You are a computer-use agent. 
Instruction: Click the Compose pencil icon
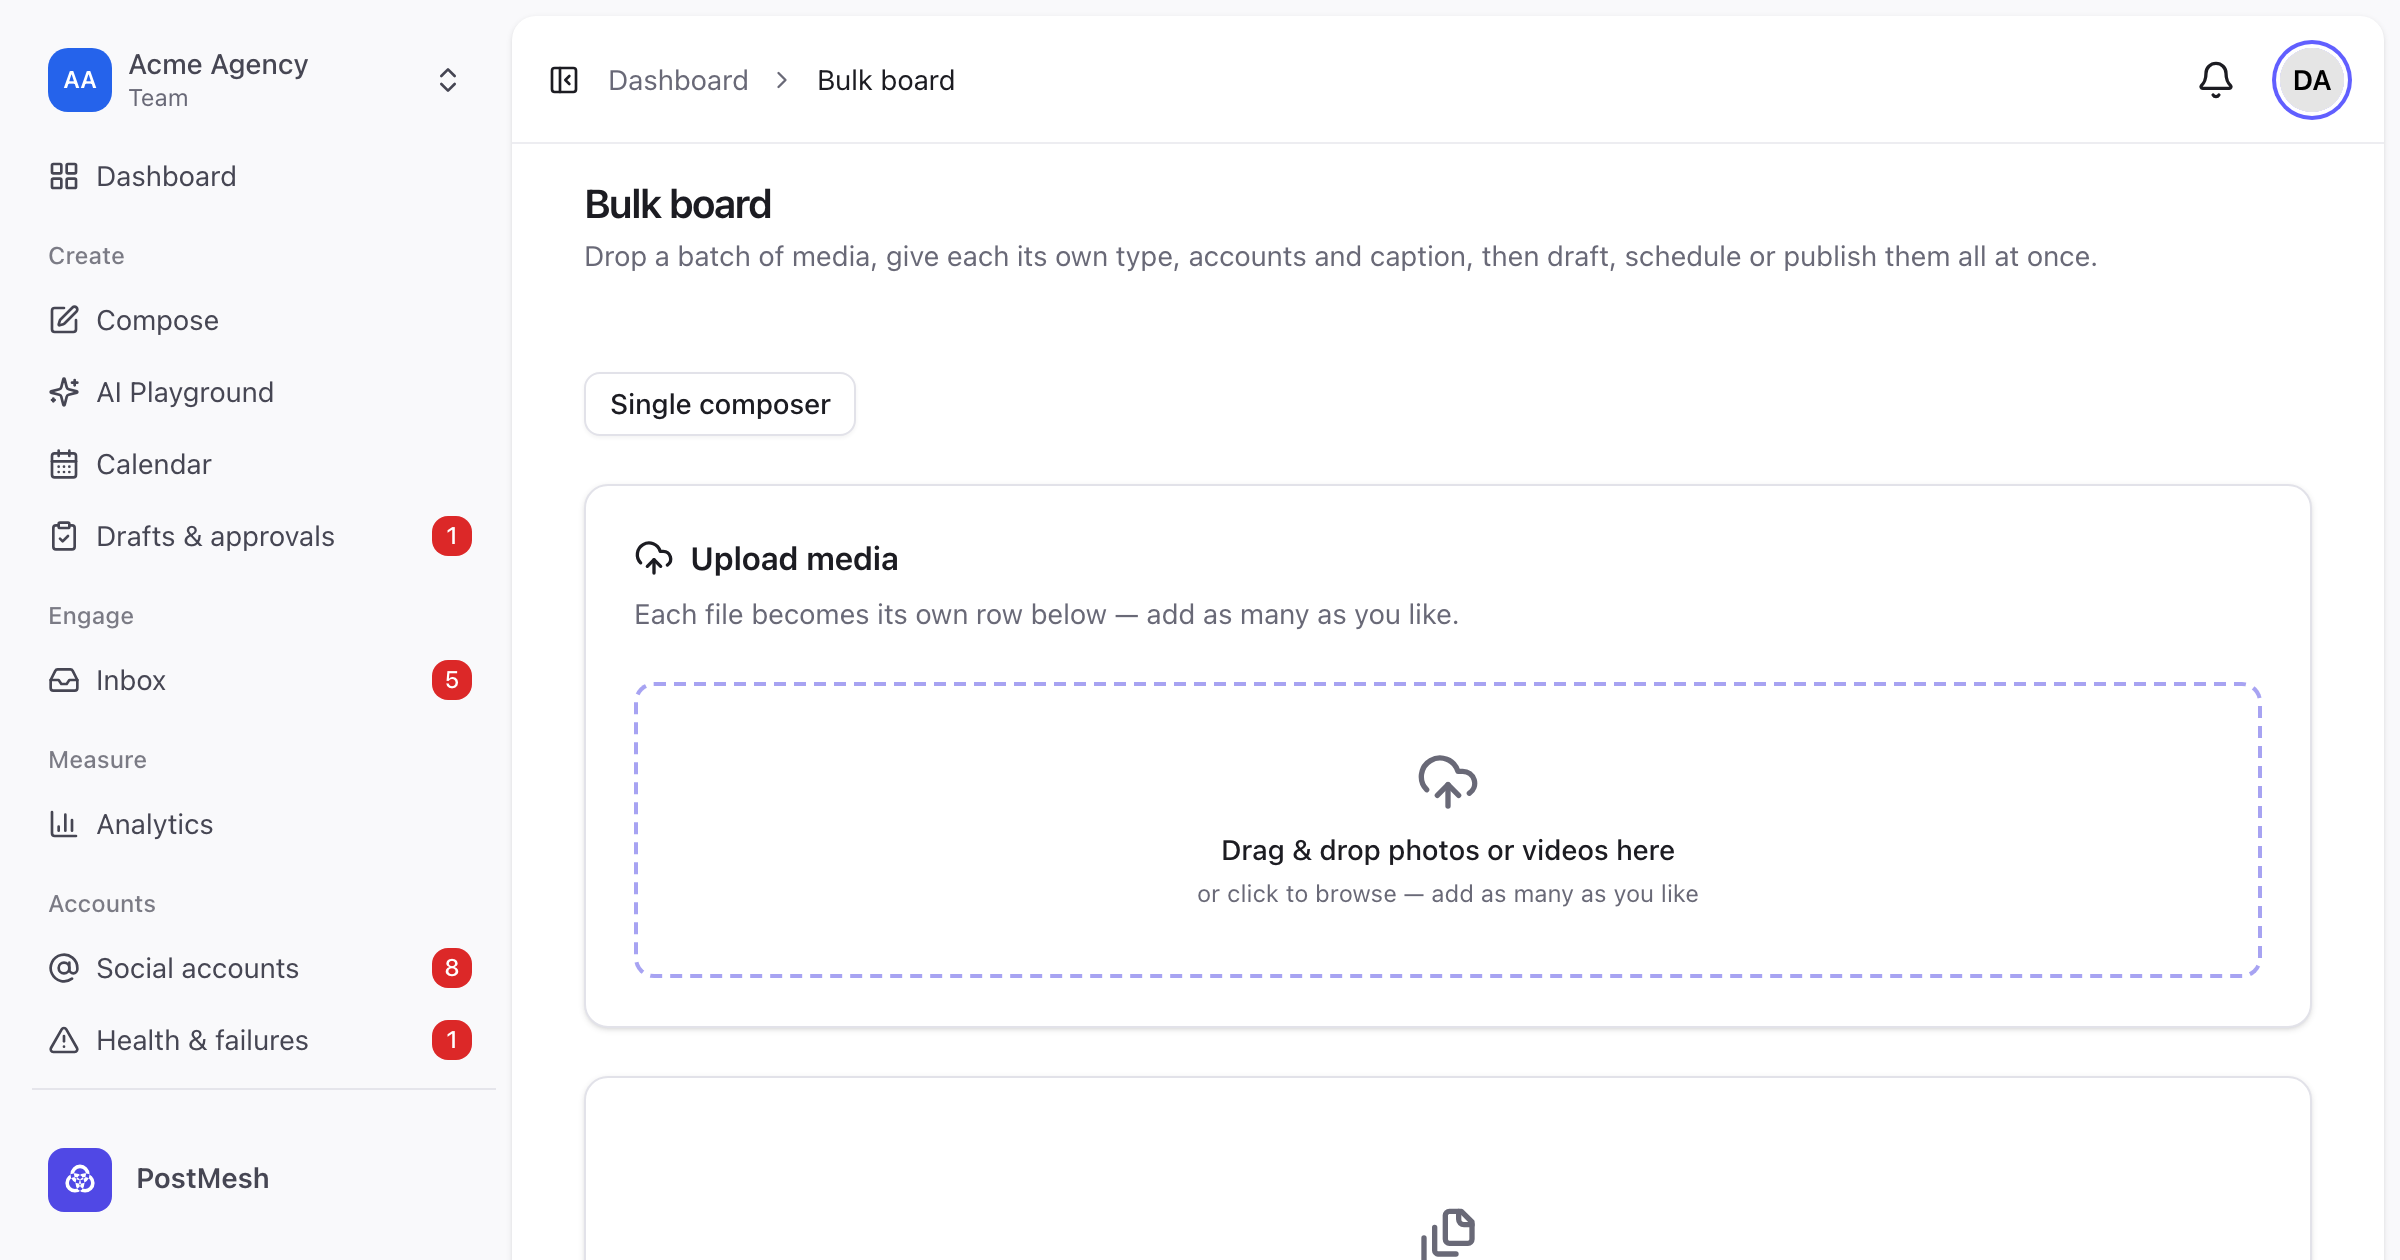64,320
